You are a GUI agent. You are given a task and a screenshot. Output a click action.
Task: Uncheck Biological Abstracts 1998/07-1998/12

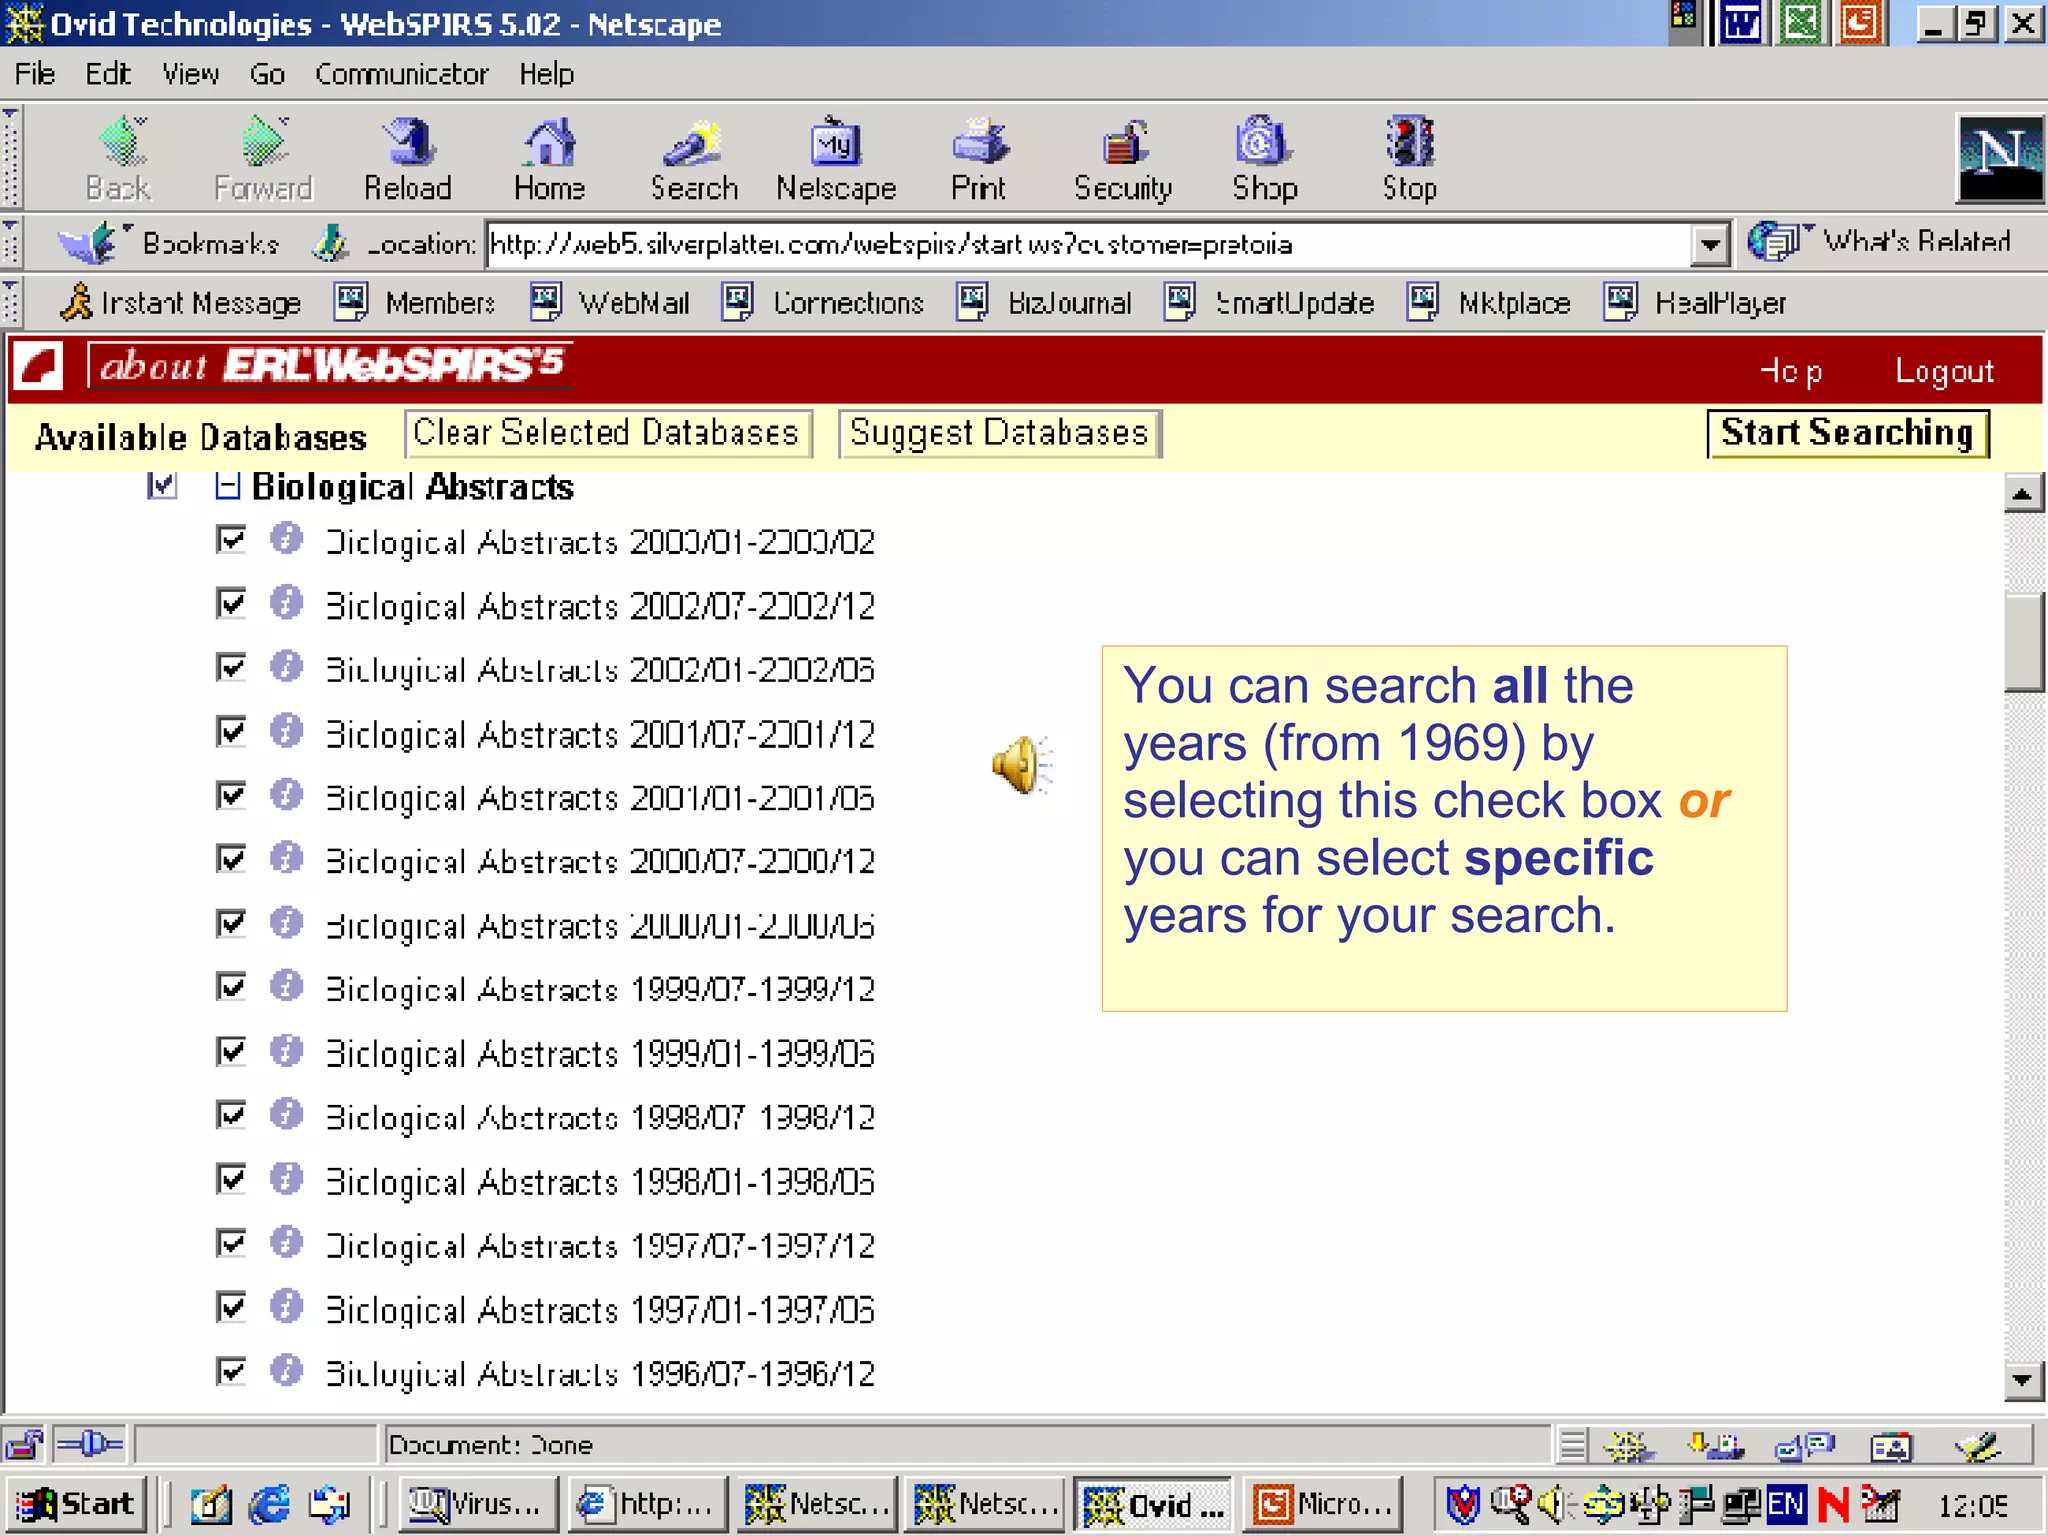(x=231, y=1115)
